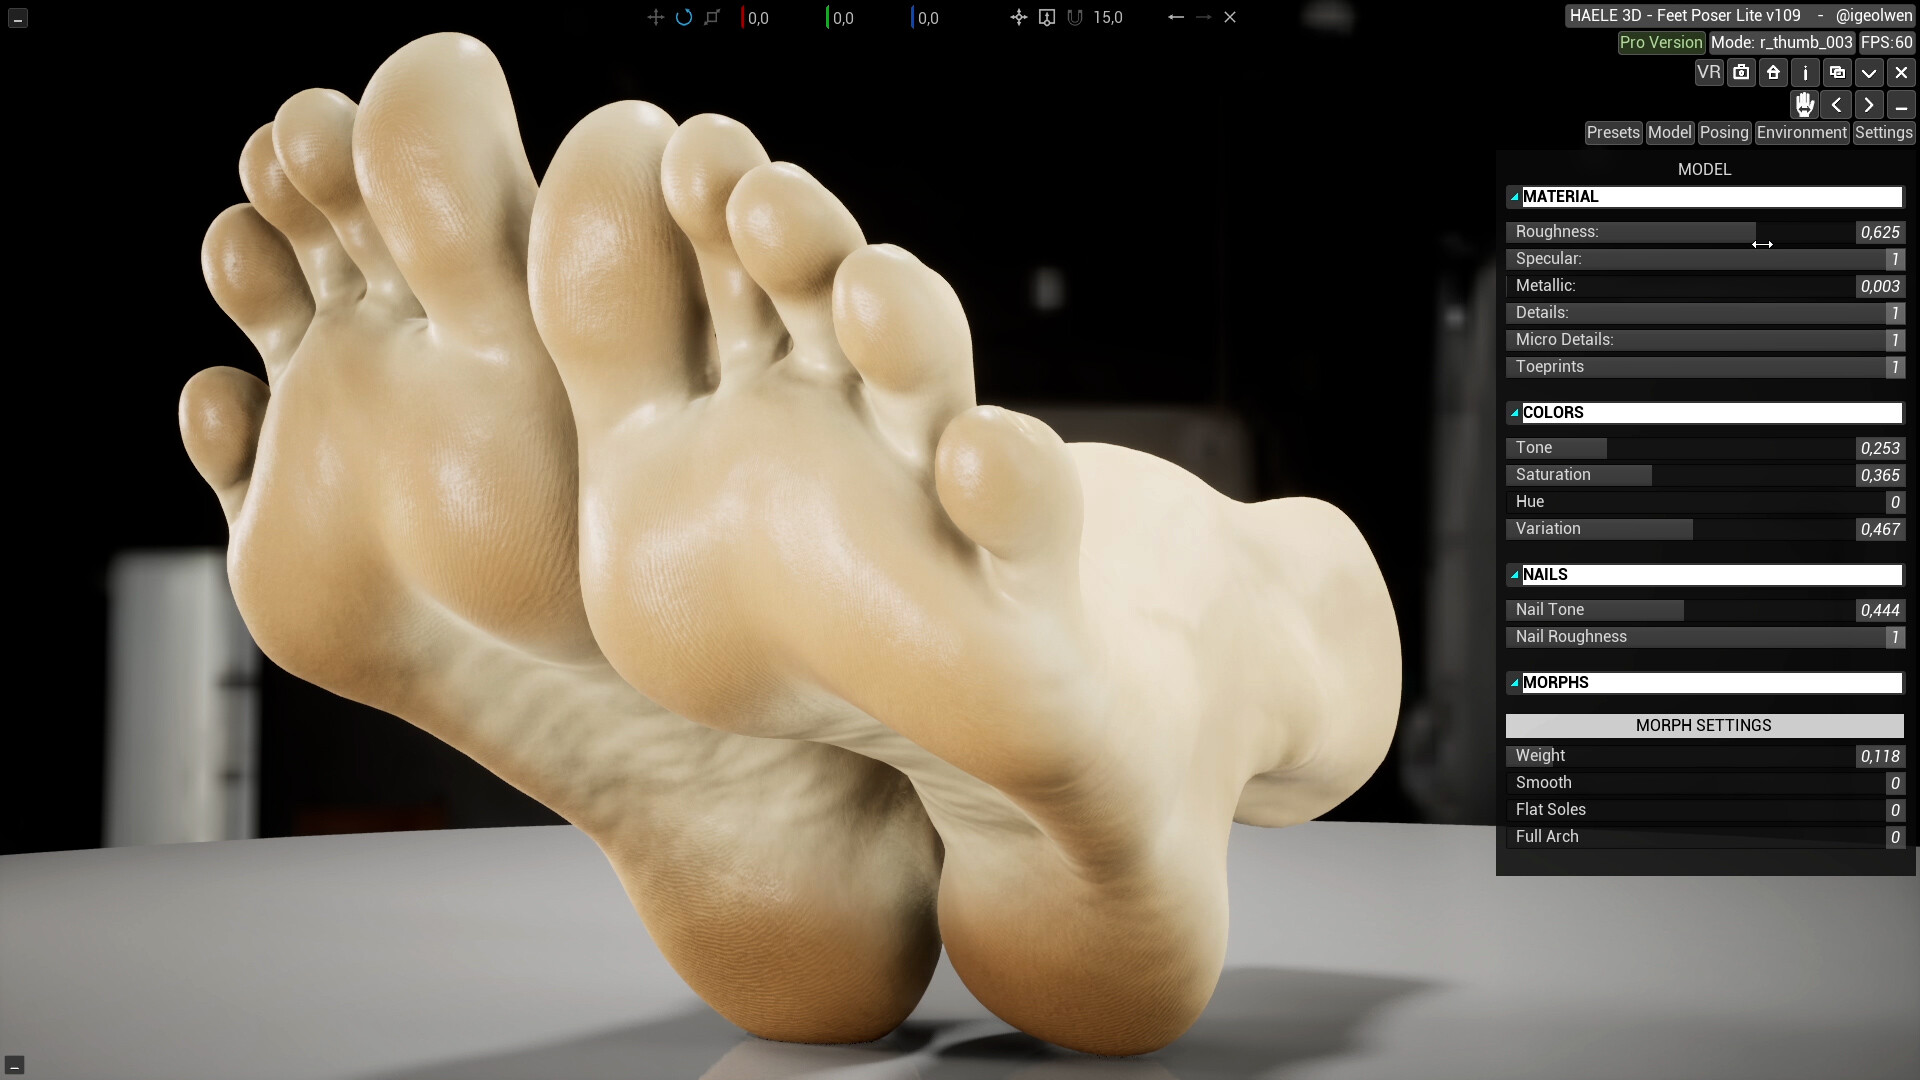Click the undo left-arrow icon
The image size is (1920, 1080).
[1175, 17]
